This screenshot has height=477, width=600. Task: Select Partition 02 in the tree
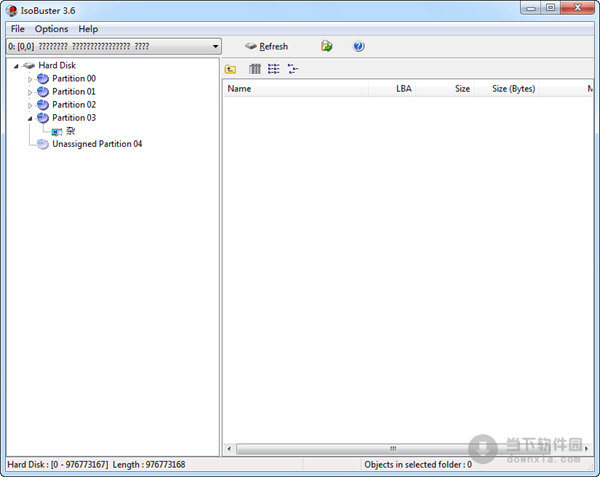pos(74,104)
